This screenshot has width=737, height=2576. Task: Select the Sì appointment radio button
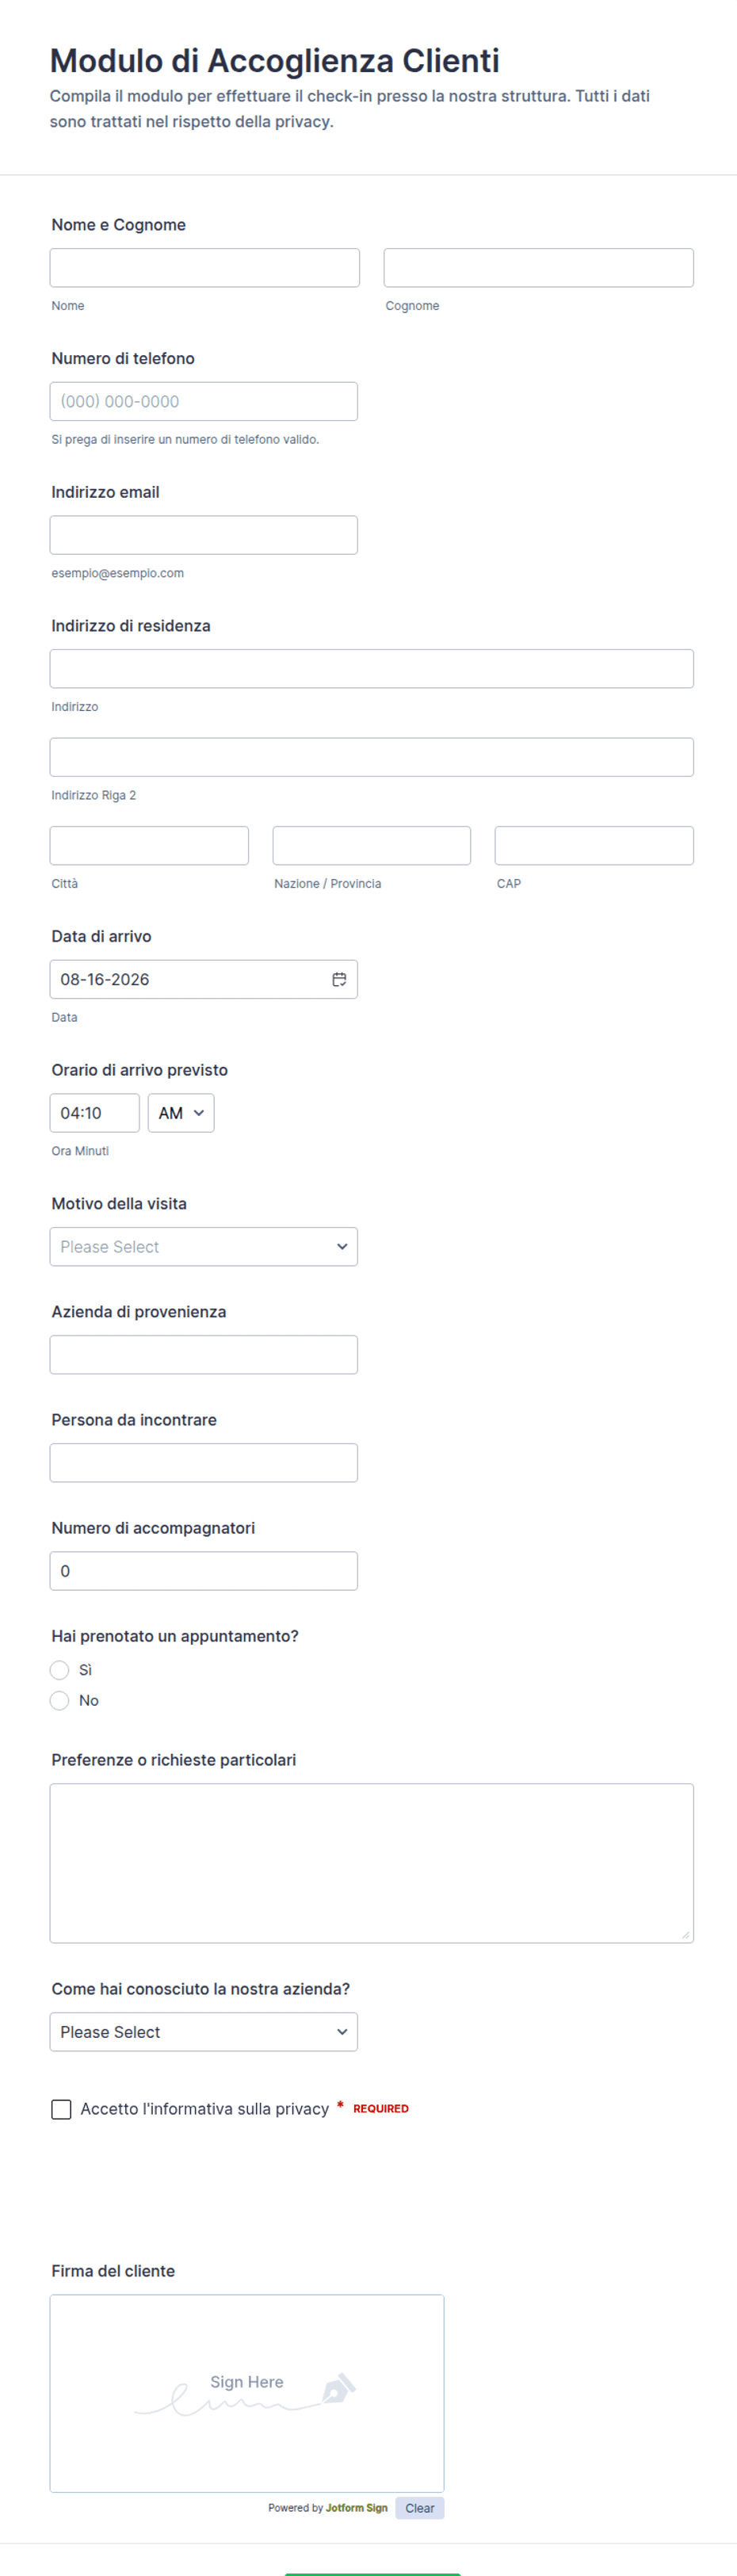[x=60, y=1670]
